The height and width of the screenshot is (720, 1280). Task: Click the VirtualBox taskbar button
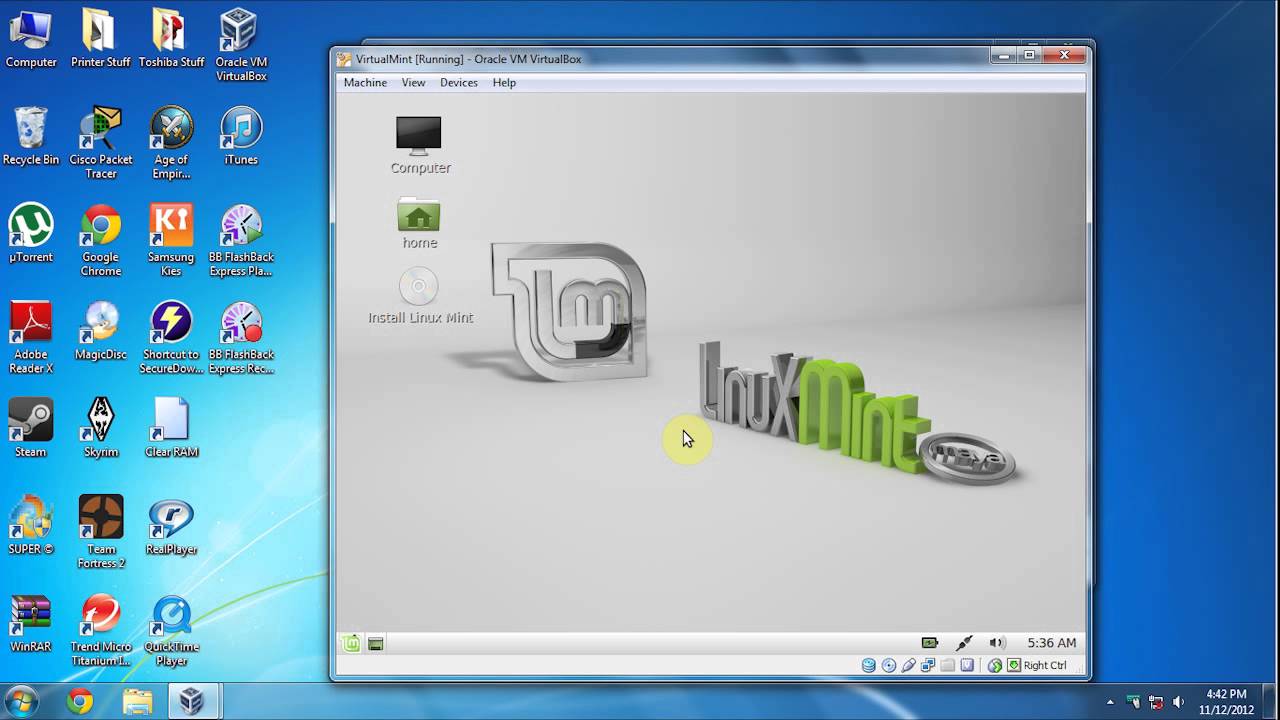click(192, 702)
